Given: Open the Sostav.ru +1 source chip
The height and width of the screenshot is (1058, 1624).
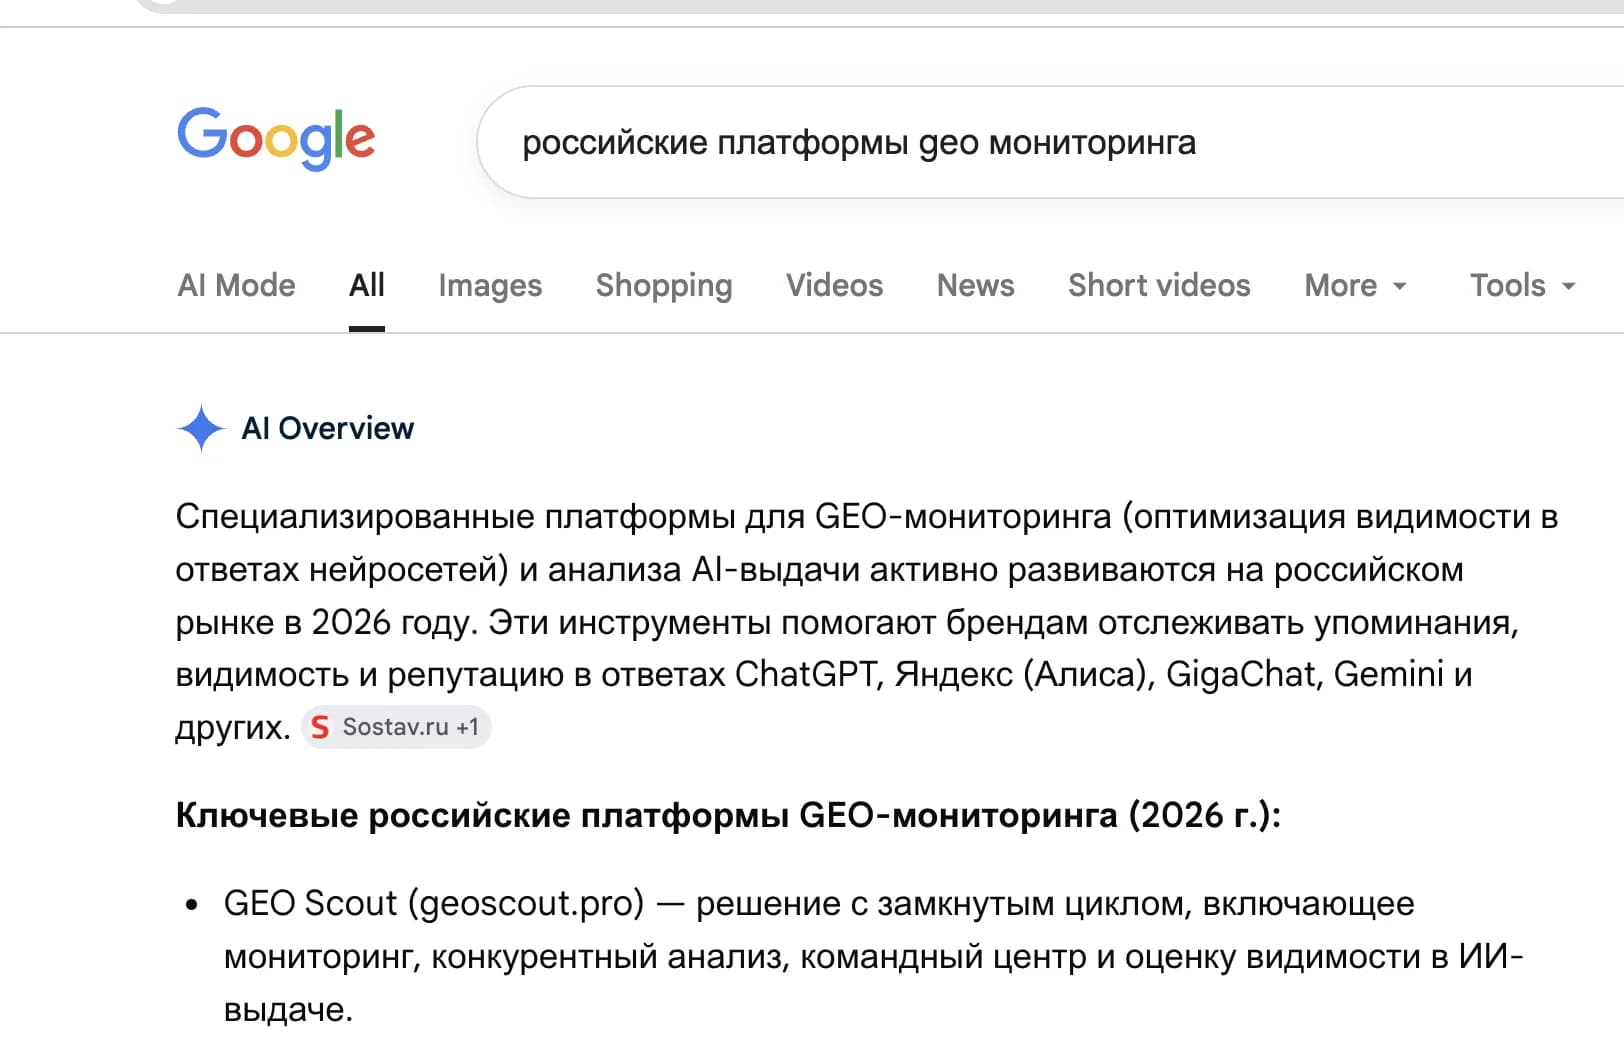Looking at the screenshot, I should 396,727.
